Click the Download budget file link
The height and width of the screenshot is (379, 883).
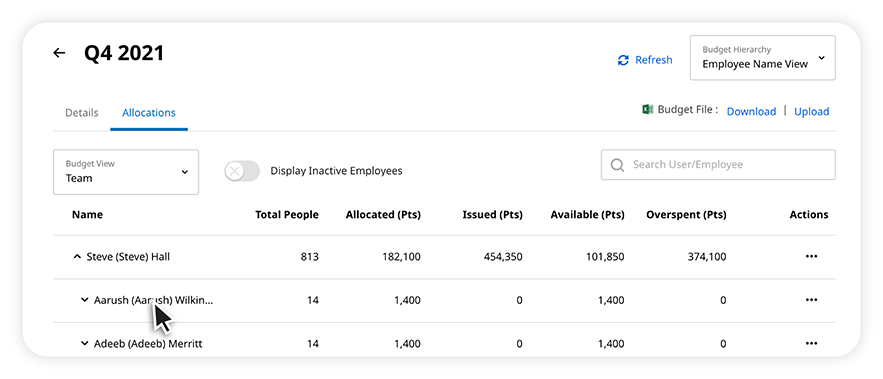[x=751, y=112]
